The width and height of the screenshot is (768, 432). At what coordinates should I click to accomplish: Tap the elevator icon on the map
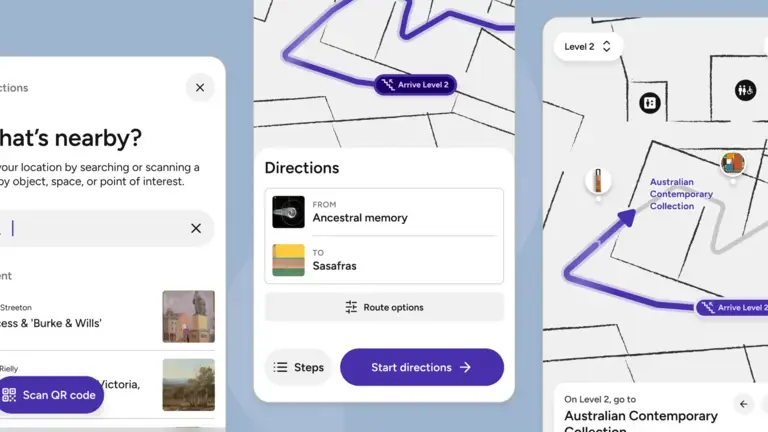pyautogui.click(x=649, y=102)
